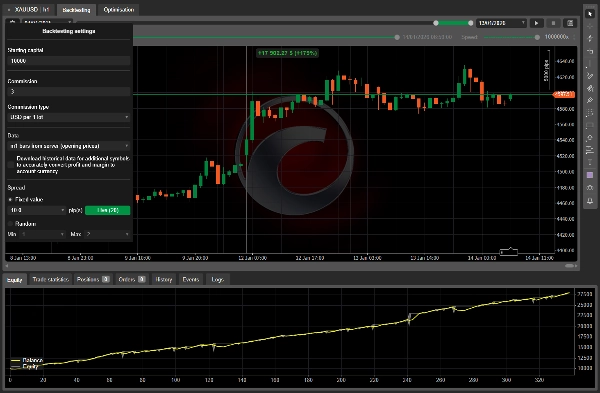Click the left handle of date range slider
The width and height of the screenshot is (600, 393).
click(436, 23)
